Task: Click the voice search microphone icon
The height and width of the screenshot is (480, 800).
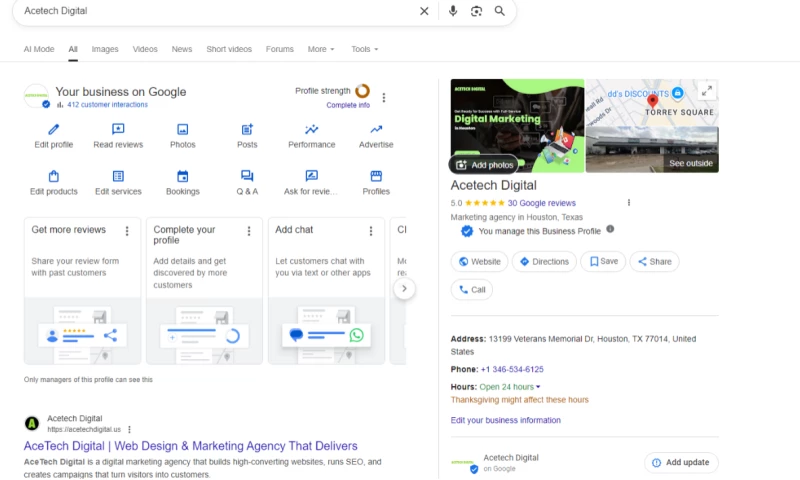Action: 452,11
